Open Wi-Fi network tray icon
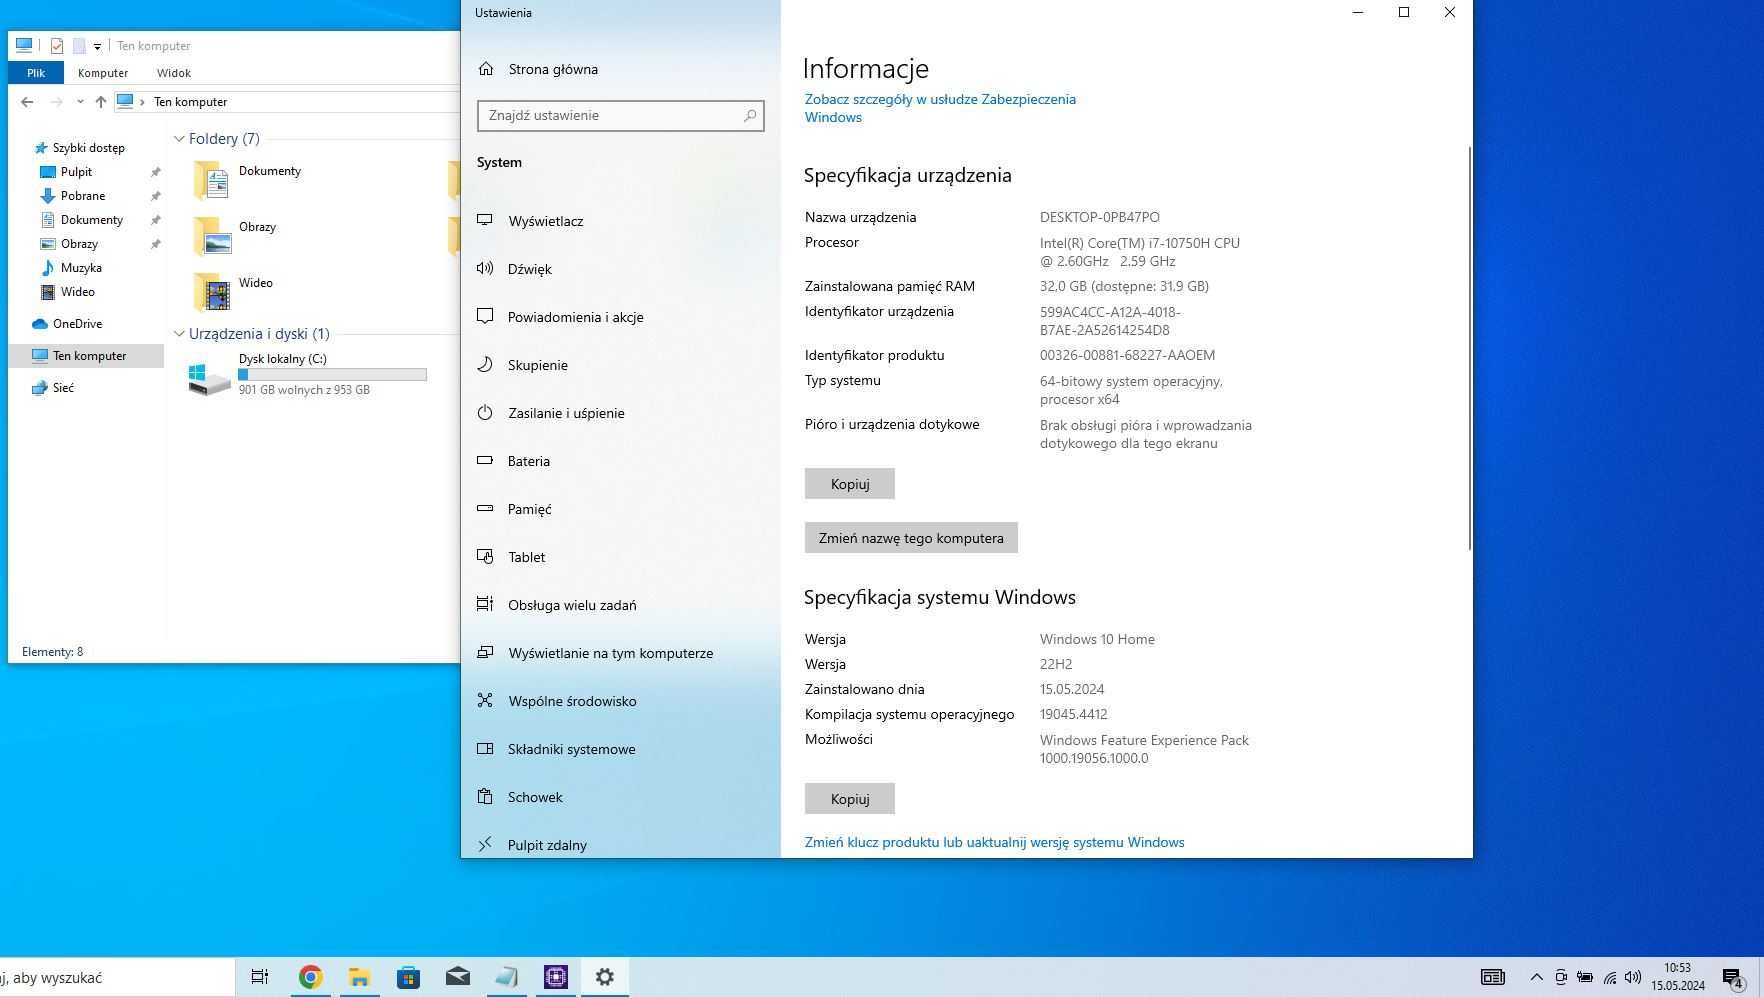 tap(1610, 977)
